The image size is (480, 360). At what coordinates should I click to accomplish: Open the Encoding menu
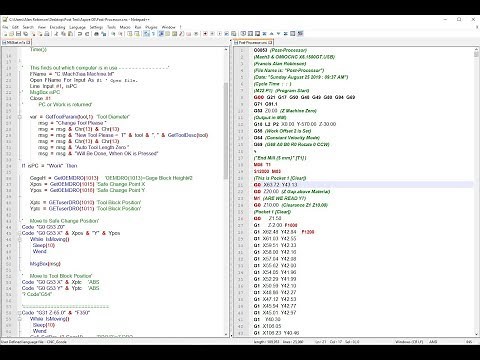pyautogui.click(x=57, y=27)
